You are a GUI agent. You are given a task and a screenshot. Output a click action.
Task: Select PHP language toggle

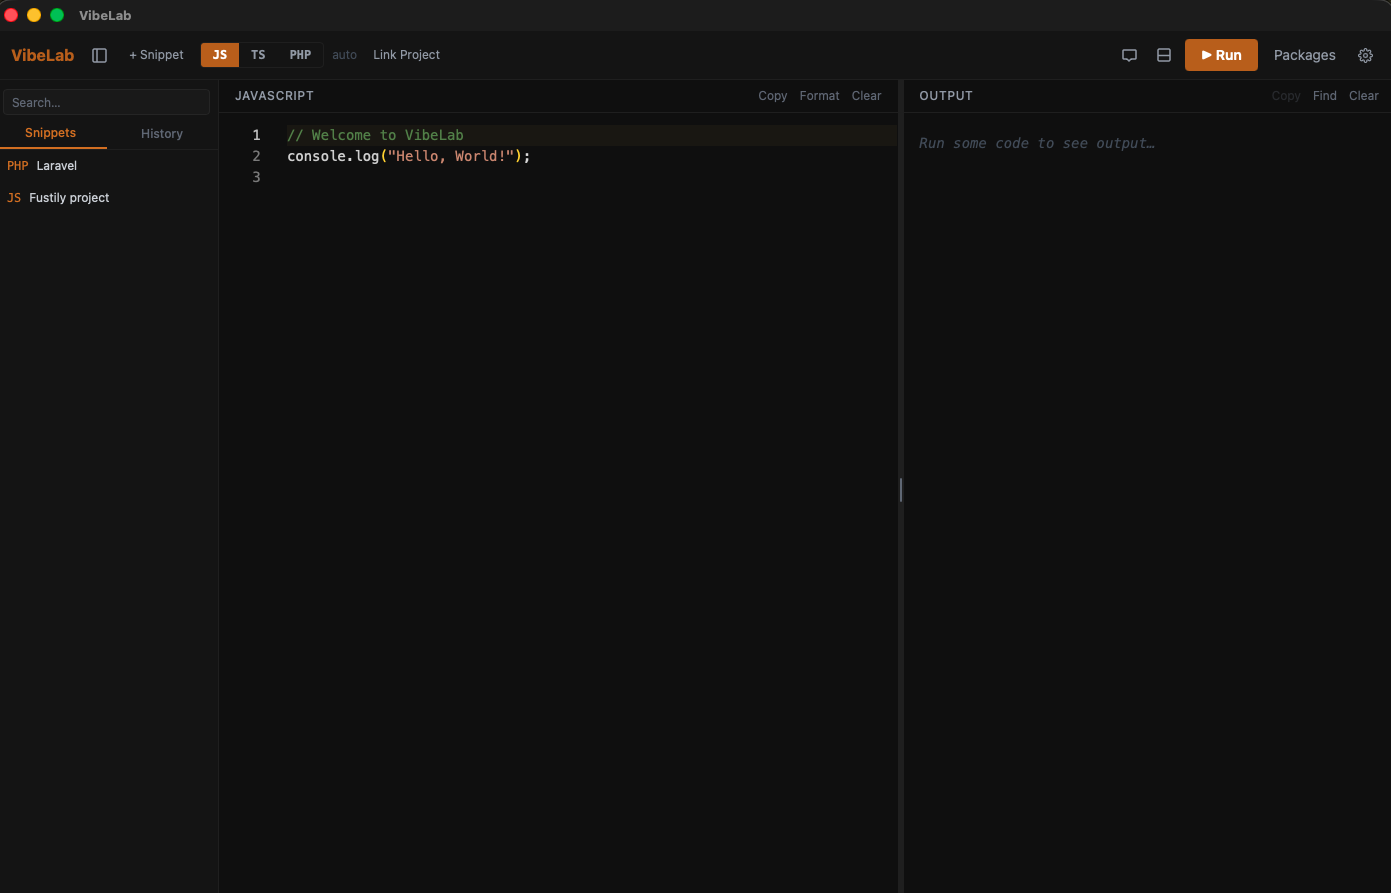[300, 55]
